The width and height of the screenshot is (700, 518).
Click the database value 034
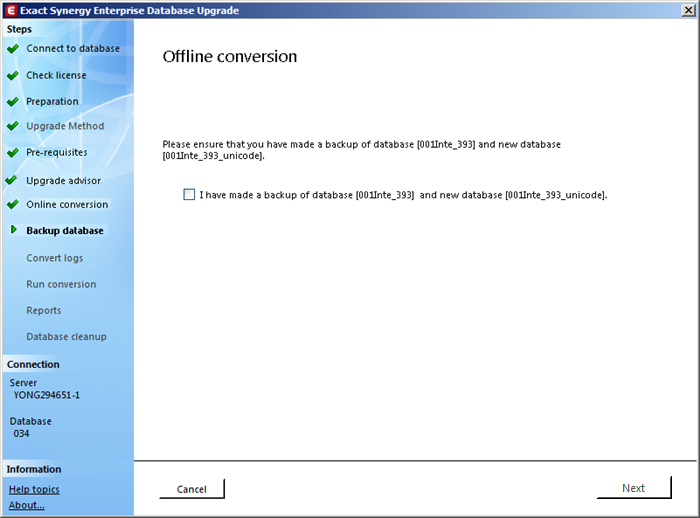coord(21,433)
